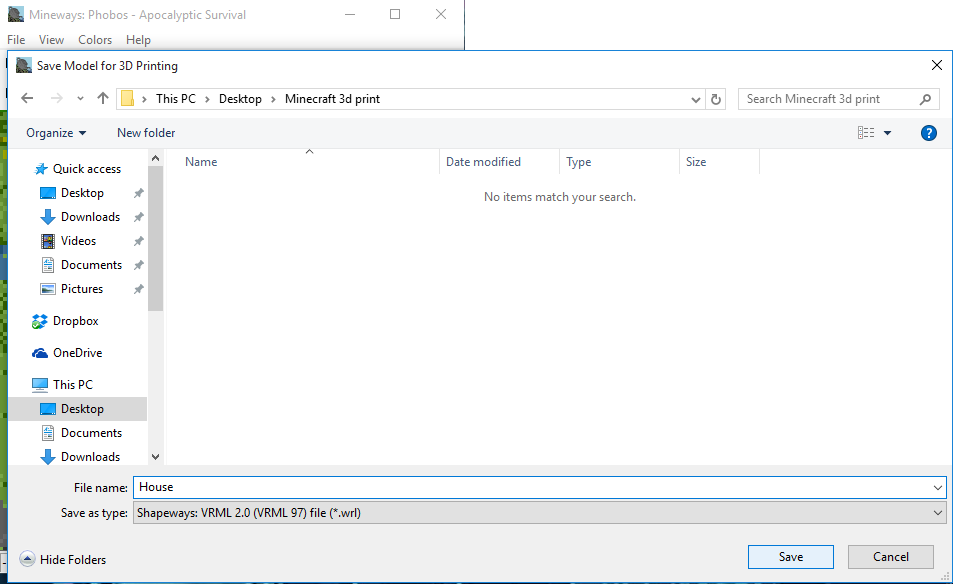Click the sidebar scroll up arrow
Image resolution: width=953 pixels, height=584 pixels.
click(x=156, y=159)
